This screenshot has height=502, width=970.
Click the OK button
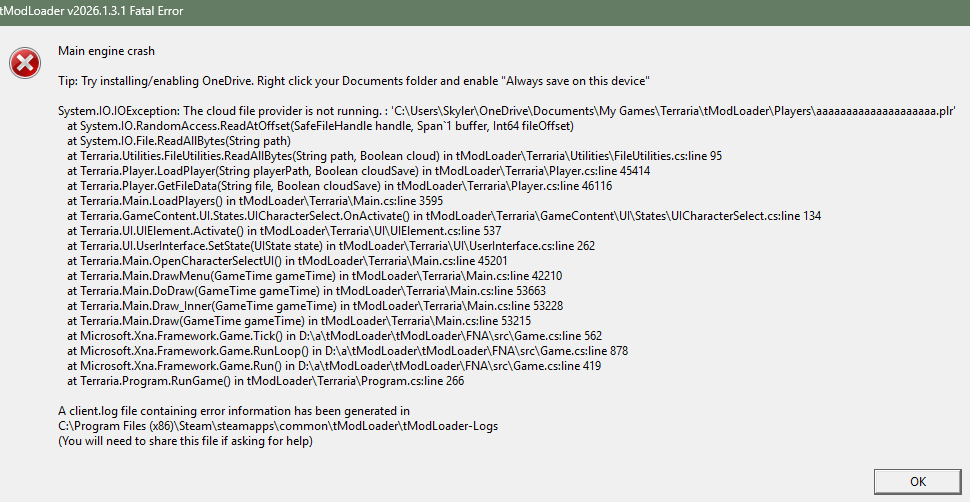click(917, 482)
